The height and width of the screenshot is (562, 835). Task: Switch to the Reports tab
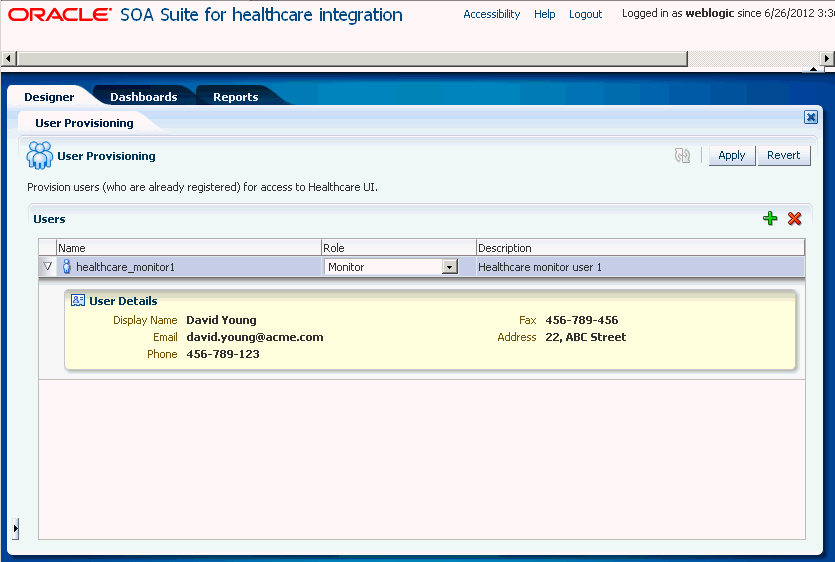[x=235, y=97]
